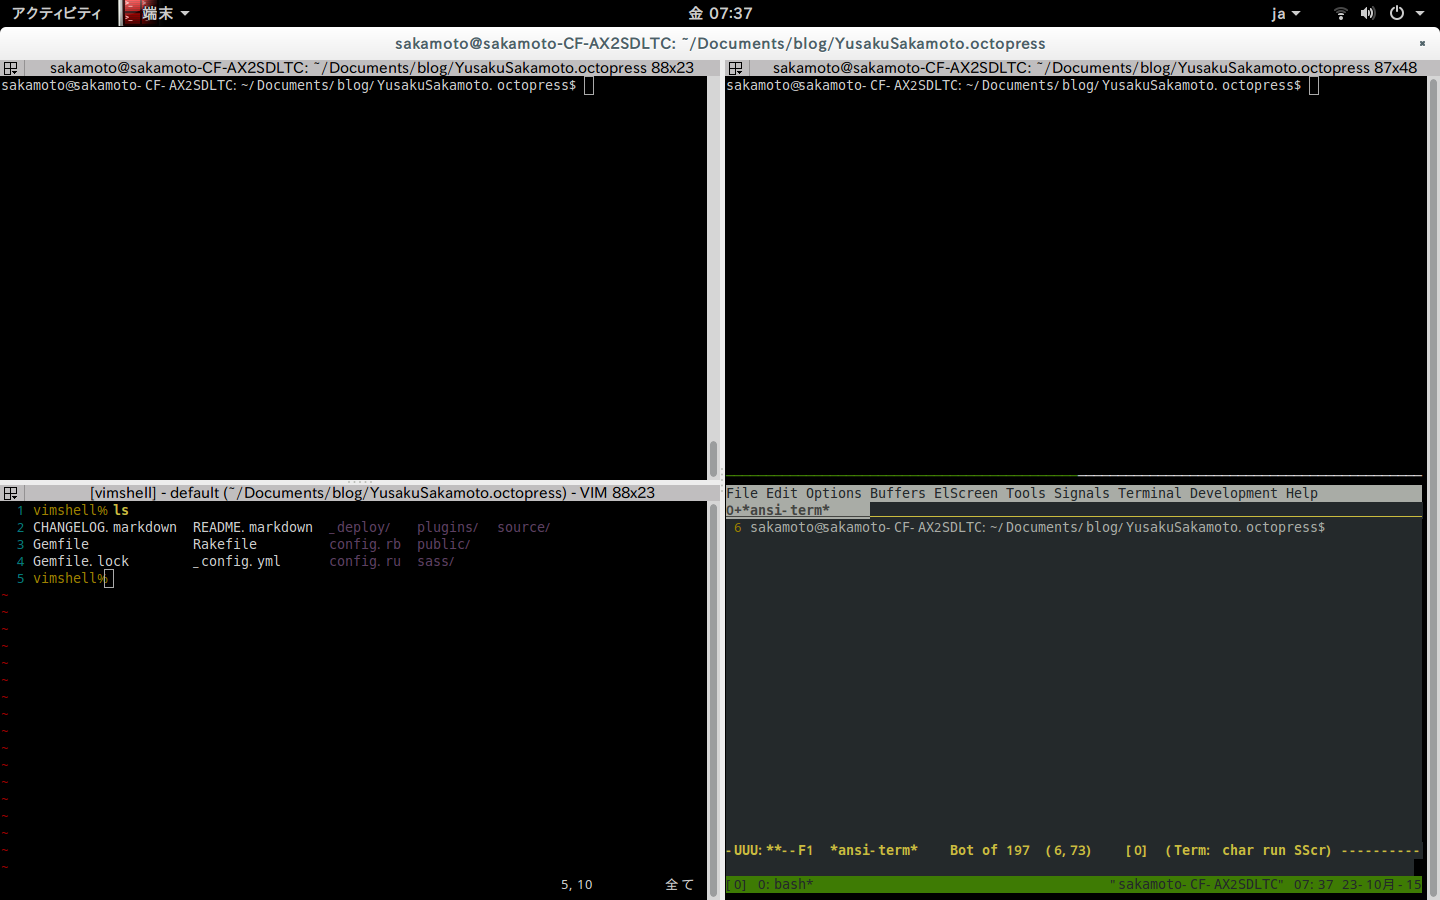Click the top-left terminal prompt line
The width and height of the screenshot is (1440, 900).
point(289,85)
